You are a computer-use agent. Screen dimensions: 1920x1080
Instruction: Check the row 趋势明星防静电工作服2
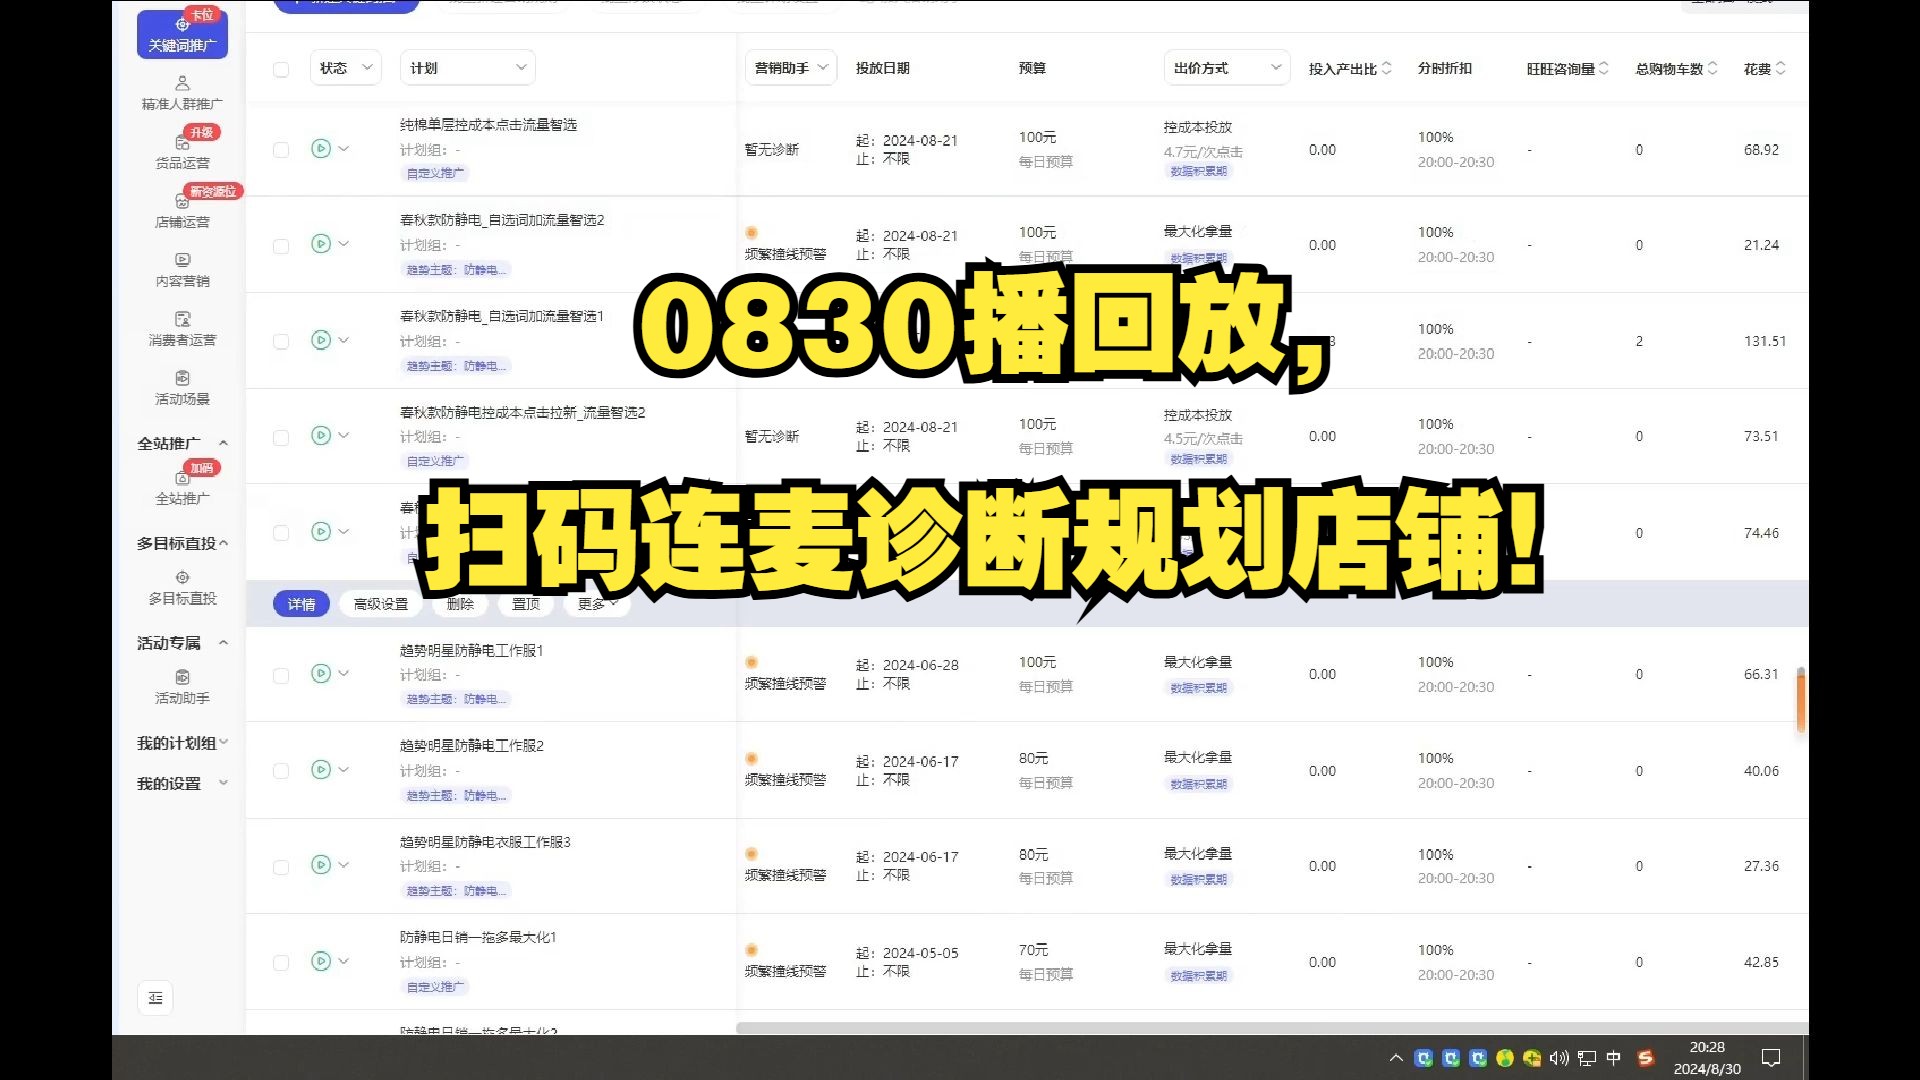click(281, 771)
